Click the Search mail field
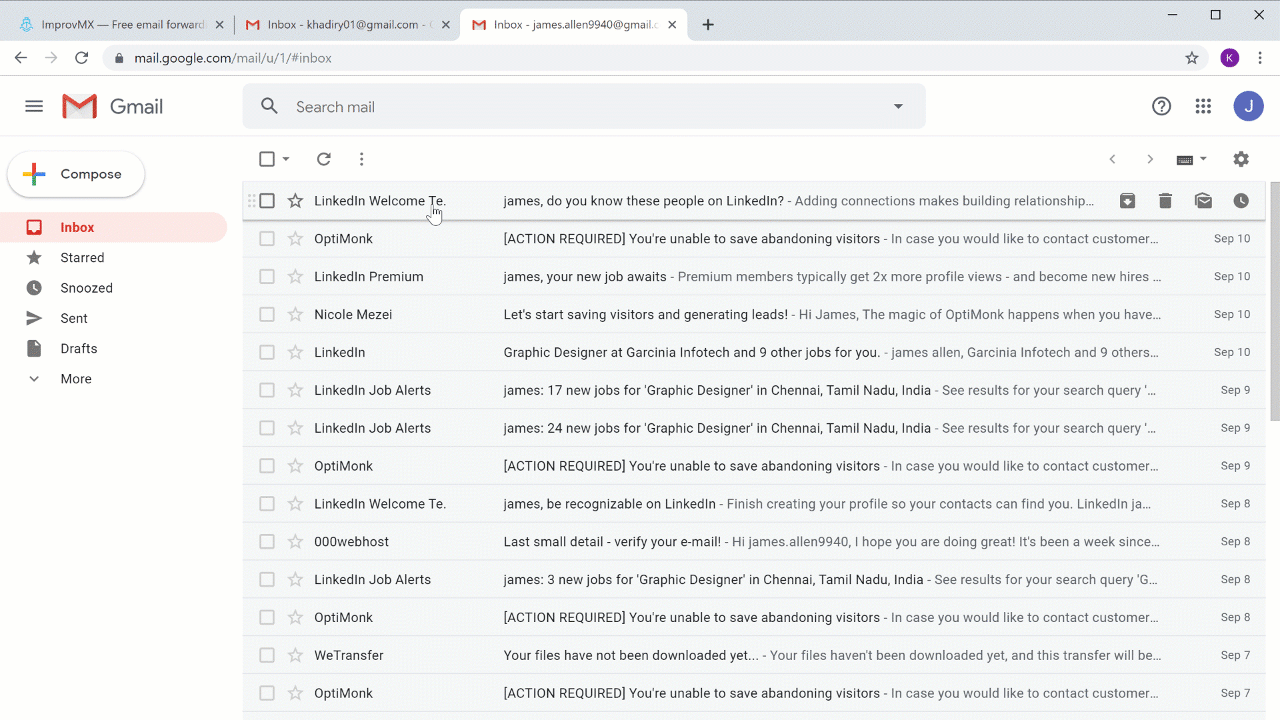 point(584,106)
